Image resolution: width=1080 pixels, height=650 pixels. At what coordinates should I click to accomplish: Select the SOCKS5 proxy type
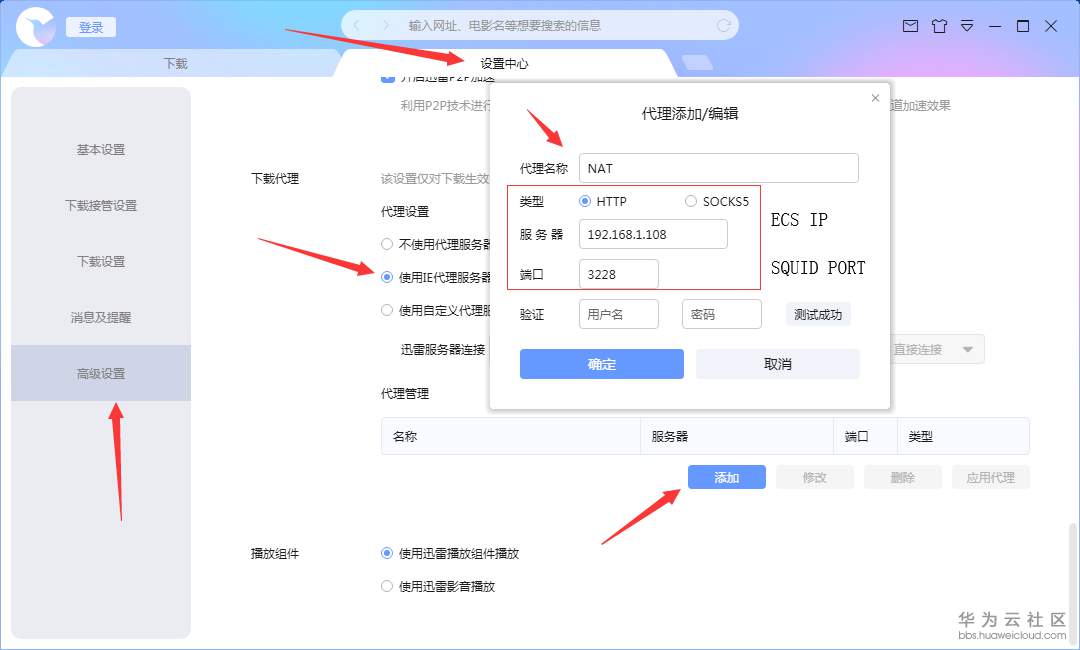click(x=691, y=201)
